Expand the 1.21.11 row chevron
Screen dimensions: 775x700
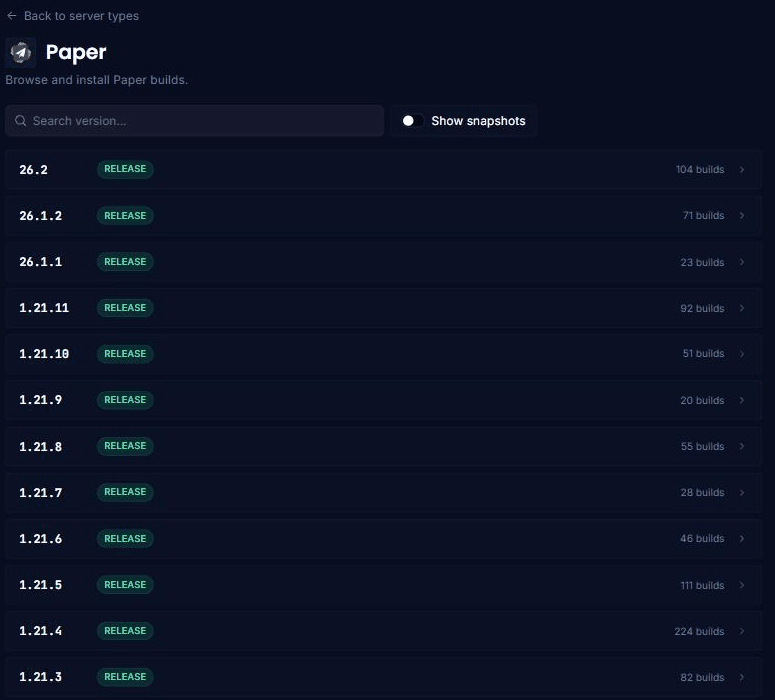742,308
